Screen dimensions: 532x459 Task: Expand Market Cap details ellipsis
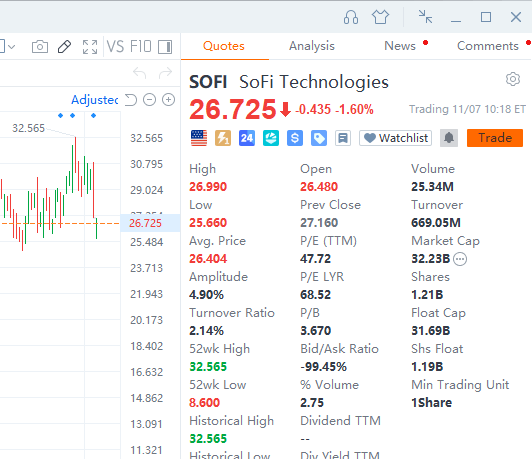click(x=460, y=259)
